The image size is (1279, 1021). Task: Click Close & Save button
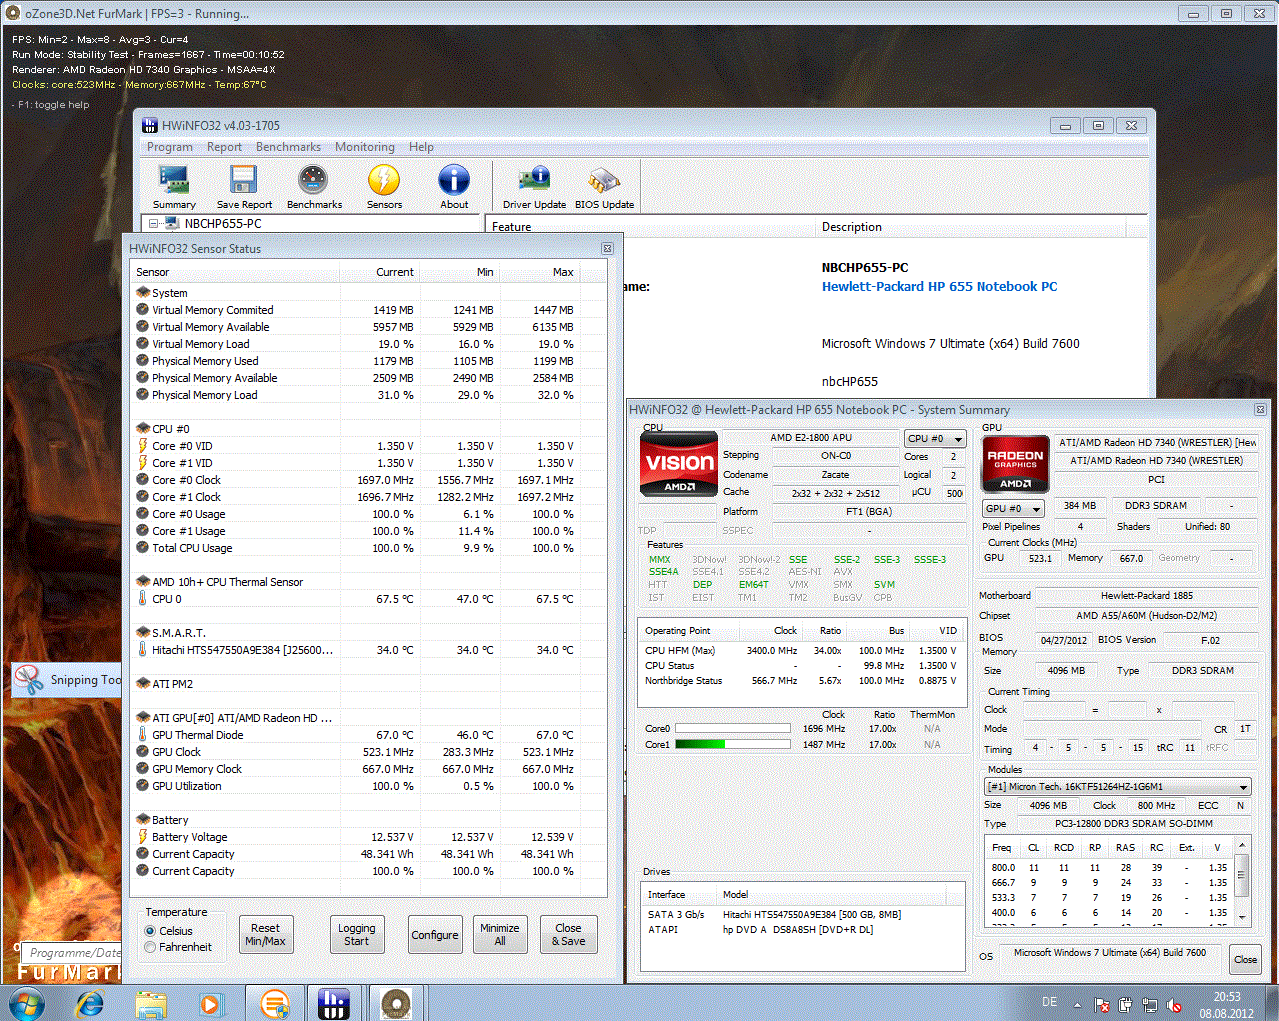[568, 934]
